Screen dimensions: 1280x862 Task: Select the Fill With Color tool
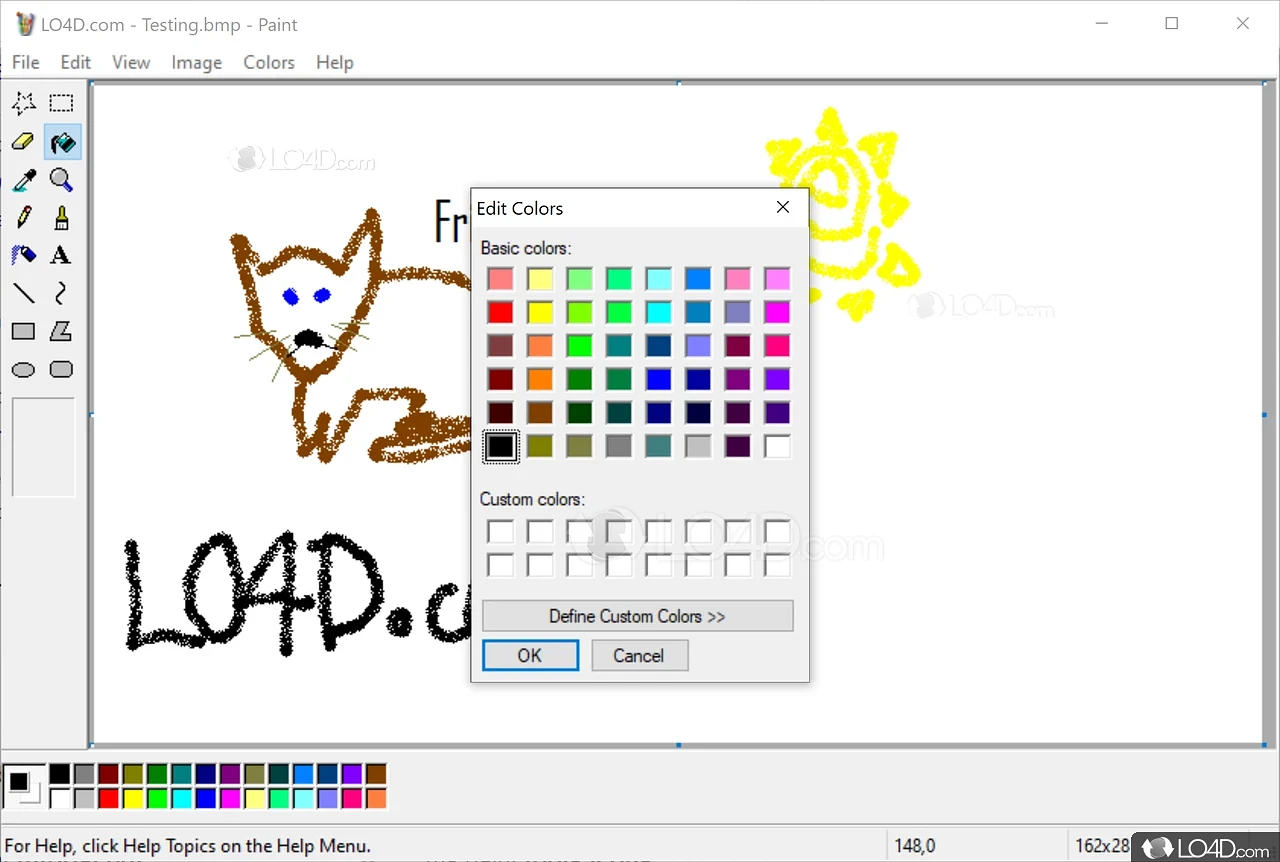[61, 141]
